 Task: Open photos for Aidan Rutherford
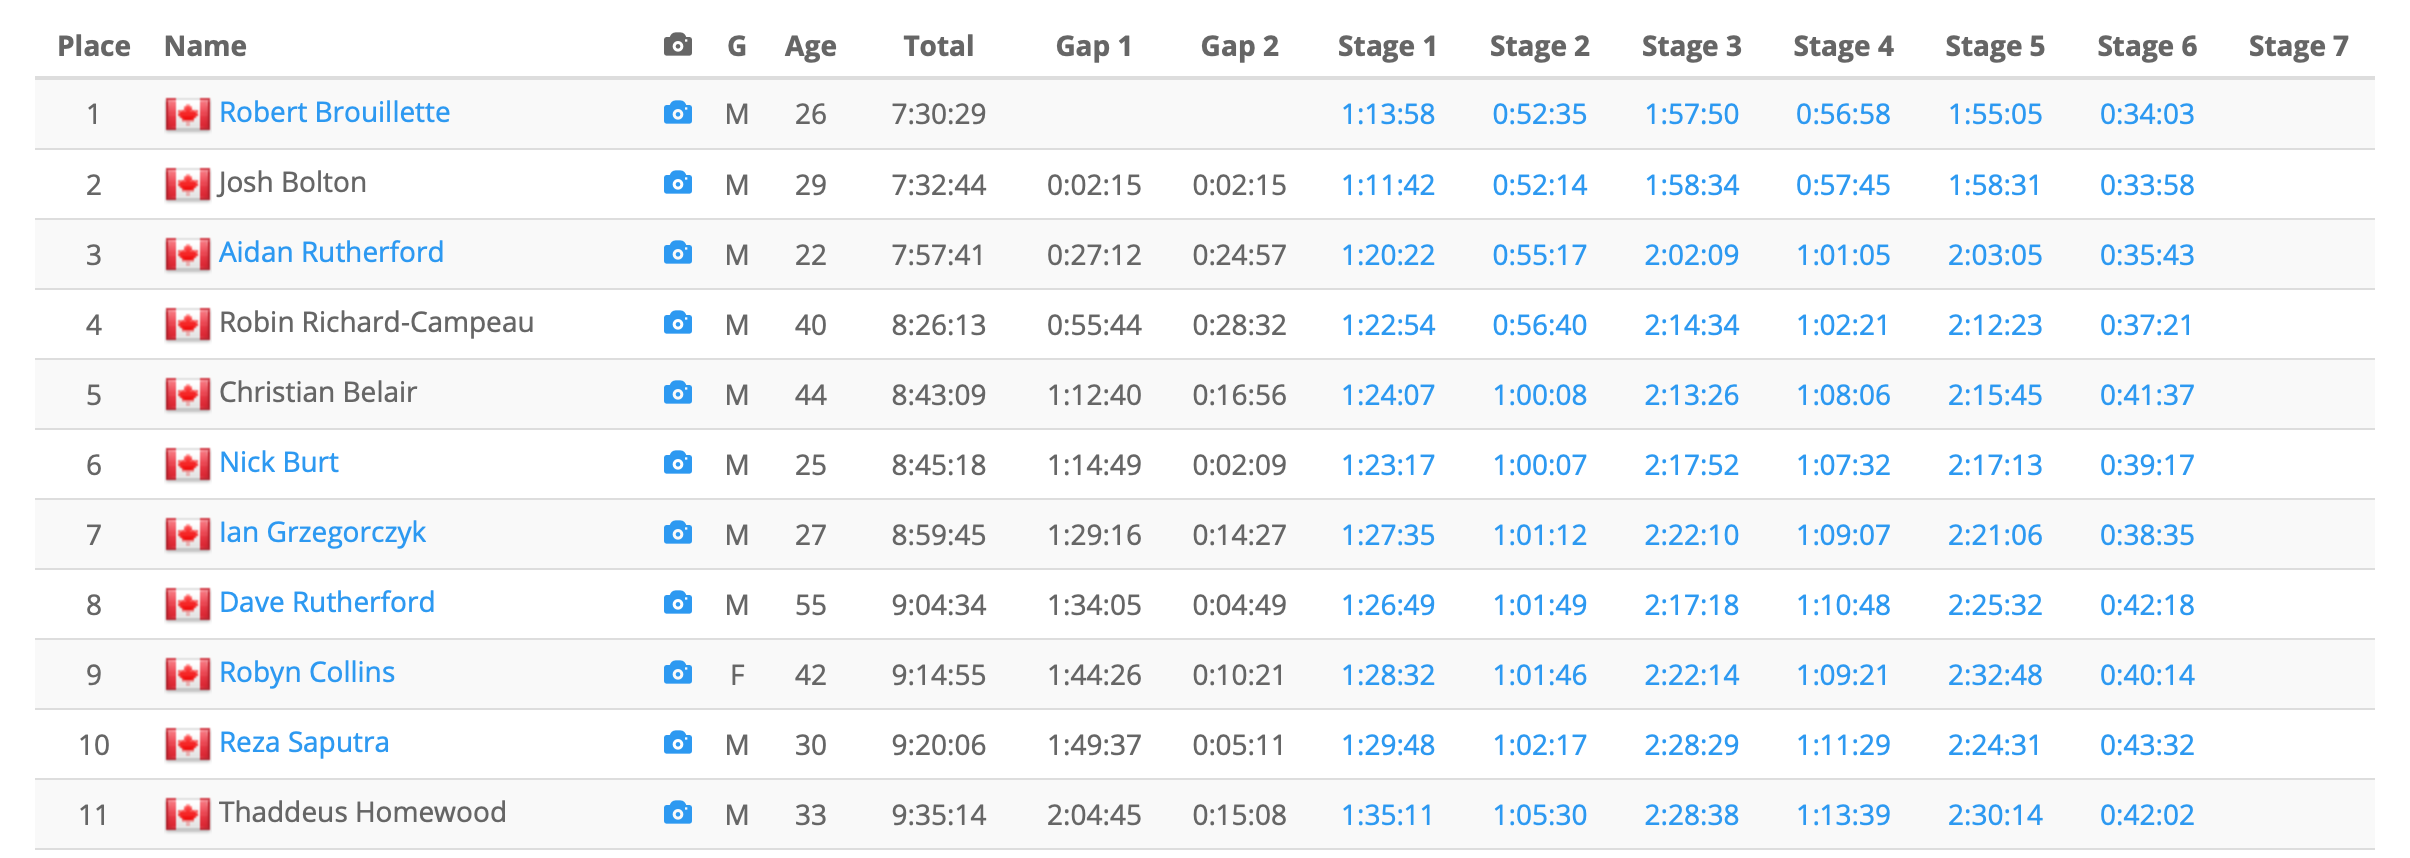coord(677,253)
